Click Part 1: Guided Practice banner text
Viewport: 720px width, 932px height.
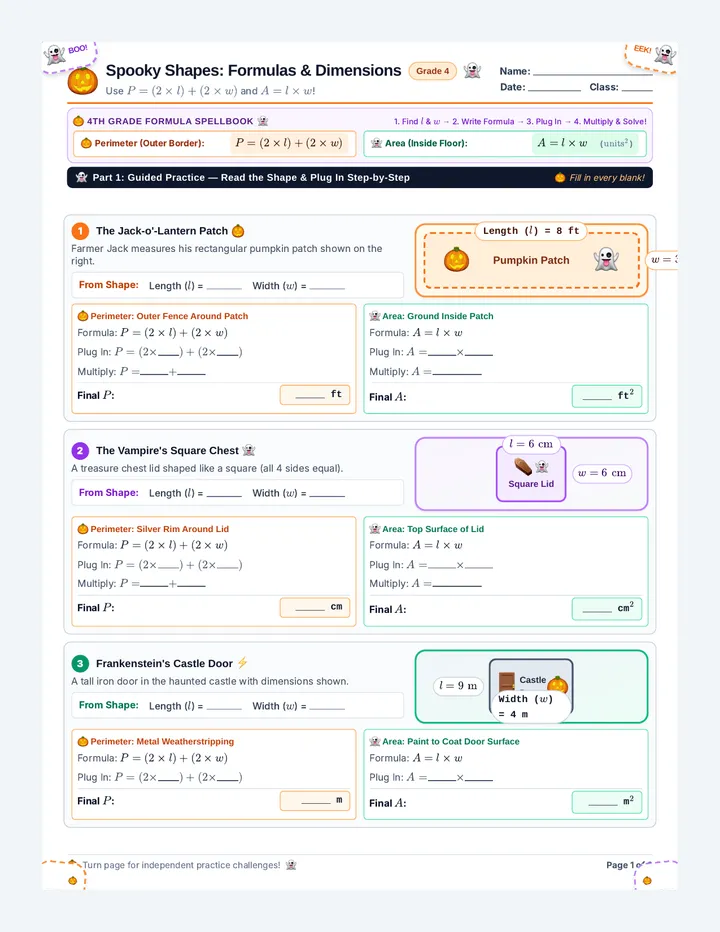tap(251, 177)
